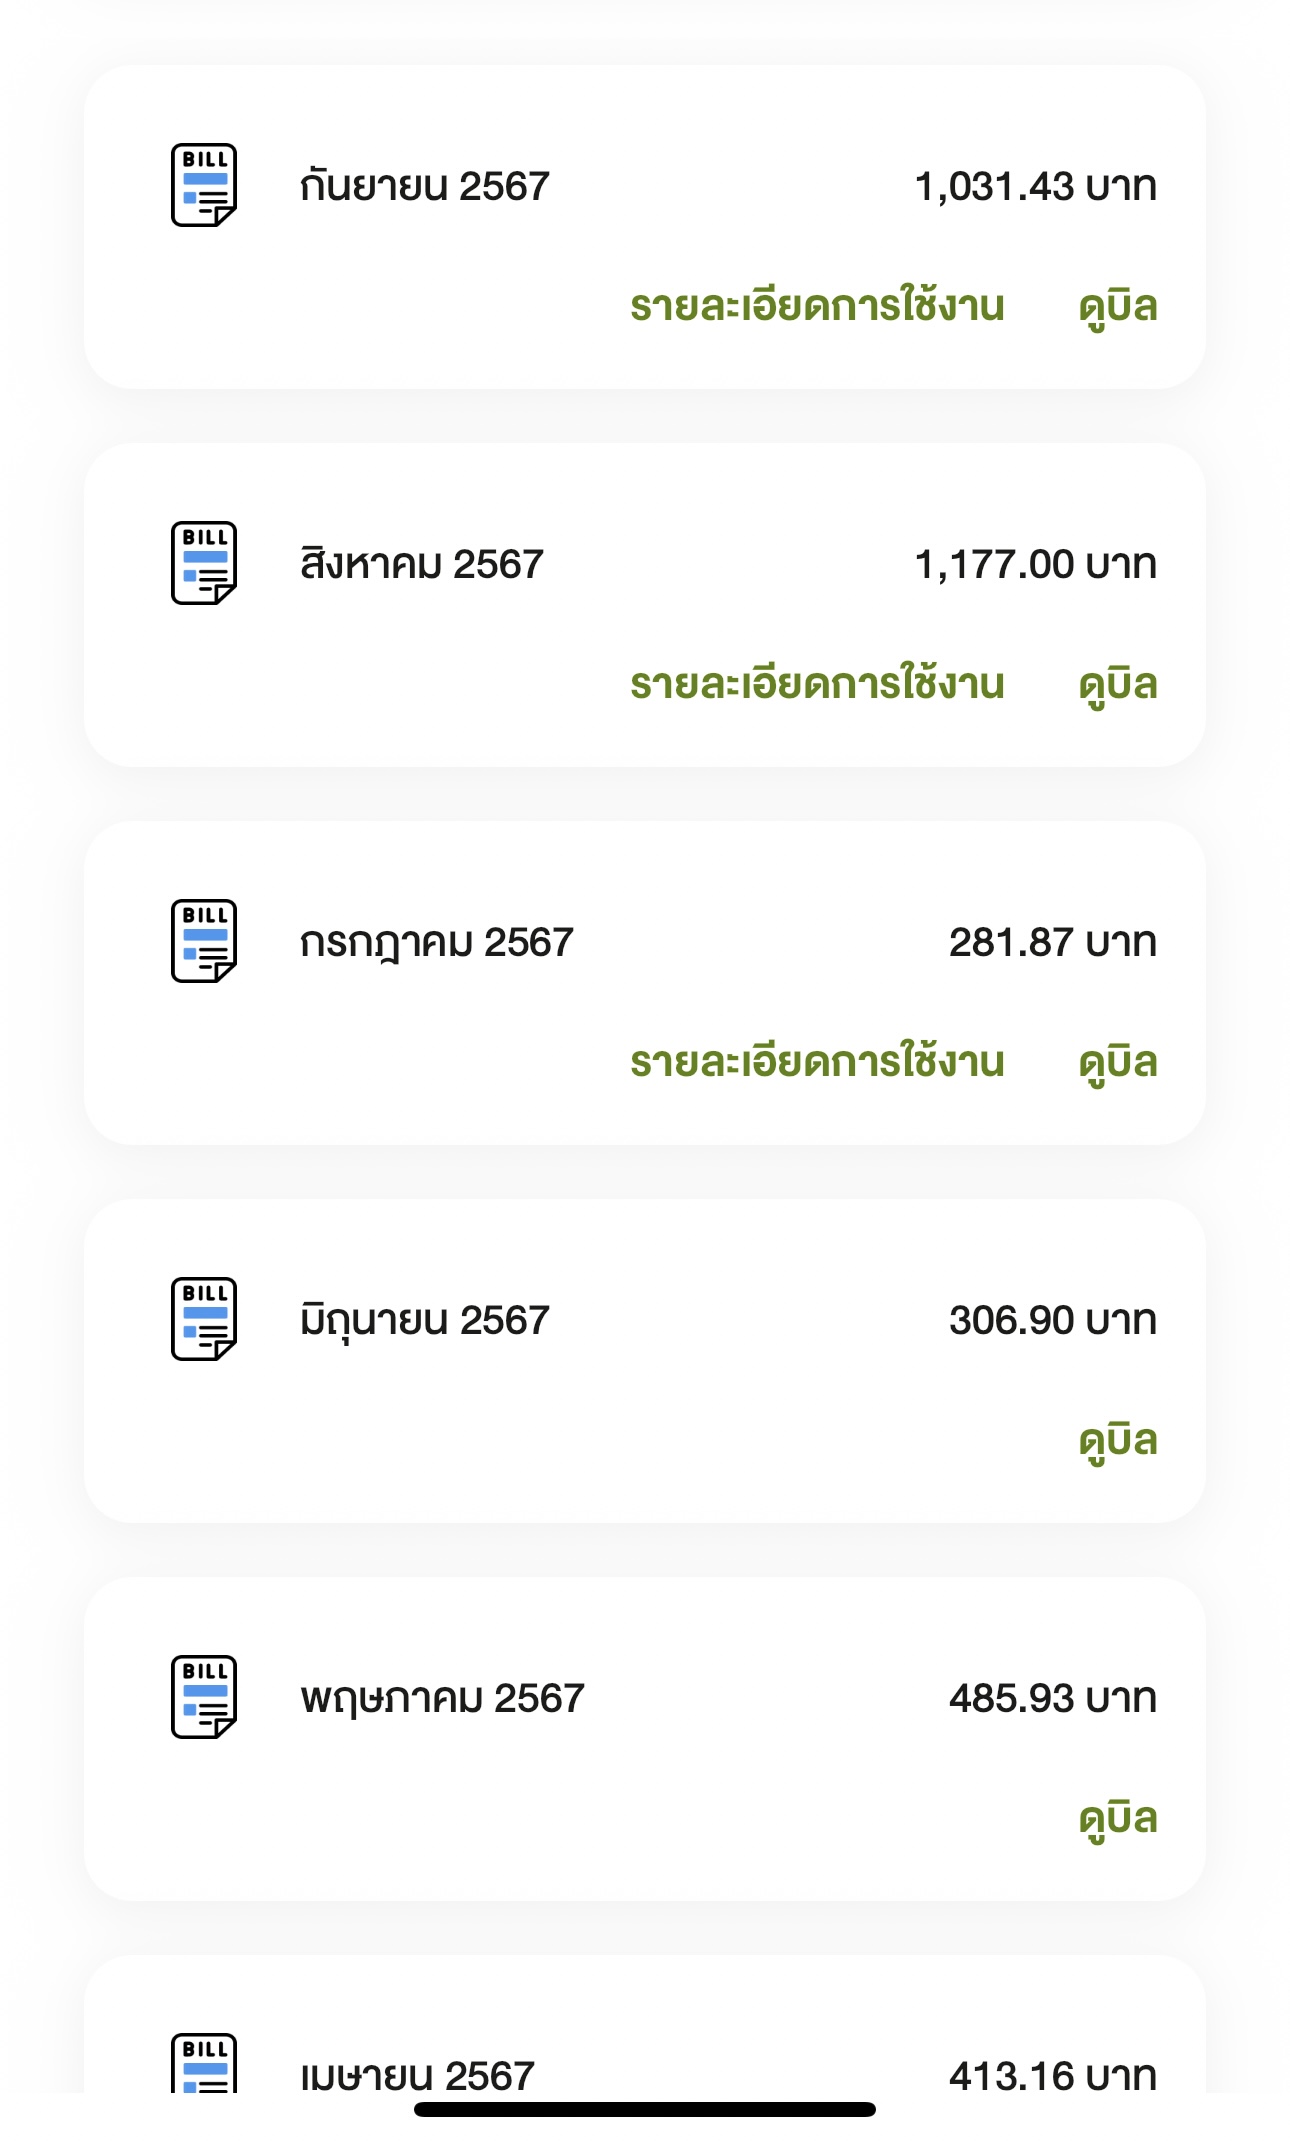Click the bill icon for กรกฎาคม 2567
Screen dimensions: 1290x2141
[x=204, y=941]
